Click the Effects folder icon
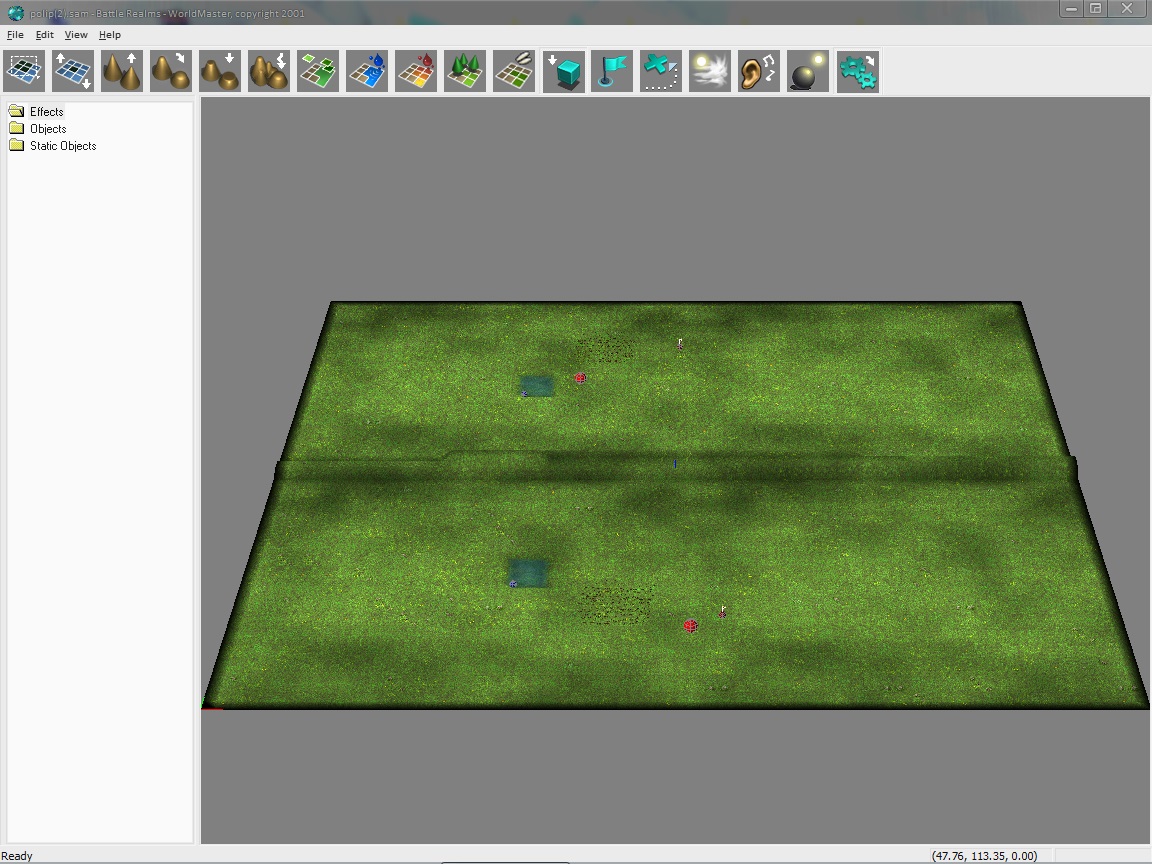The height and width of the screenshot is (864, 1152). coord(16,111)
